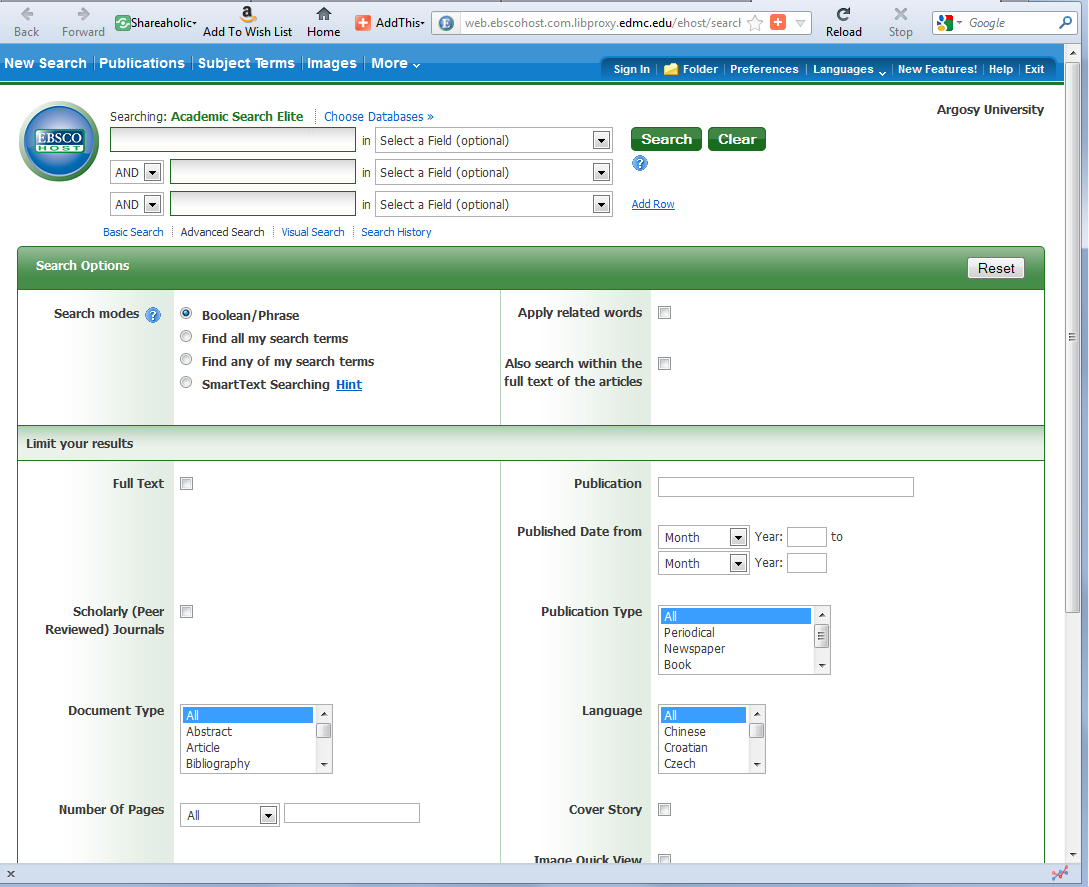1089x887 pixels.
Task: Open first Select a Field dropdown
Action: click(x=494, y=141)
